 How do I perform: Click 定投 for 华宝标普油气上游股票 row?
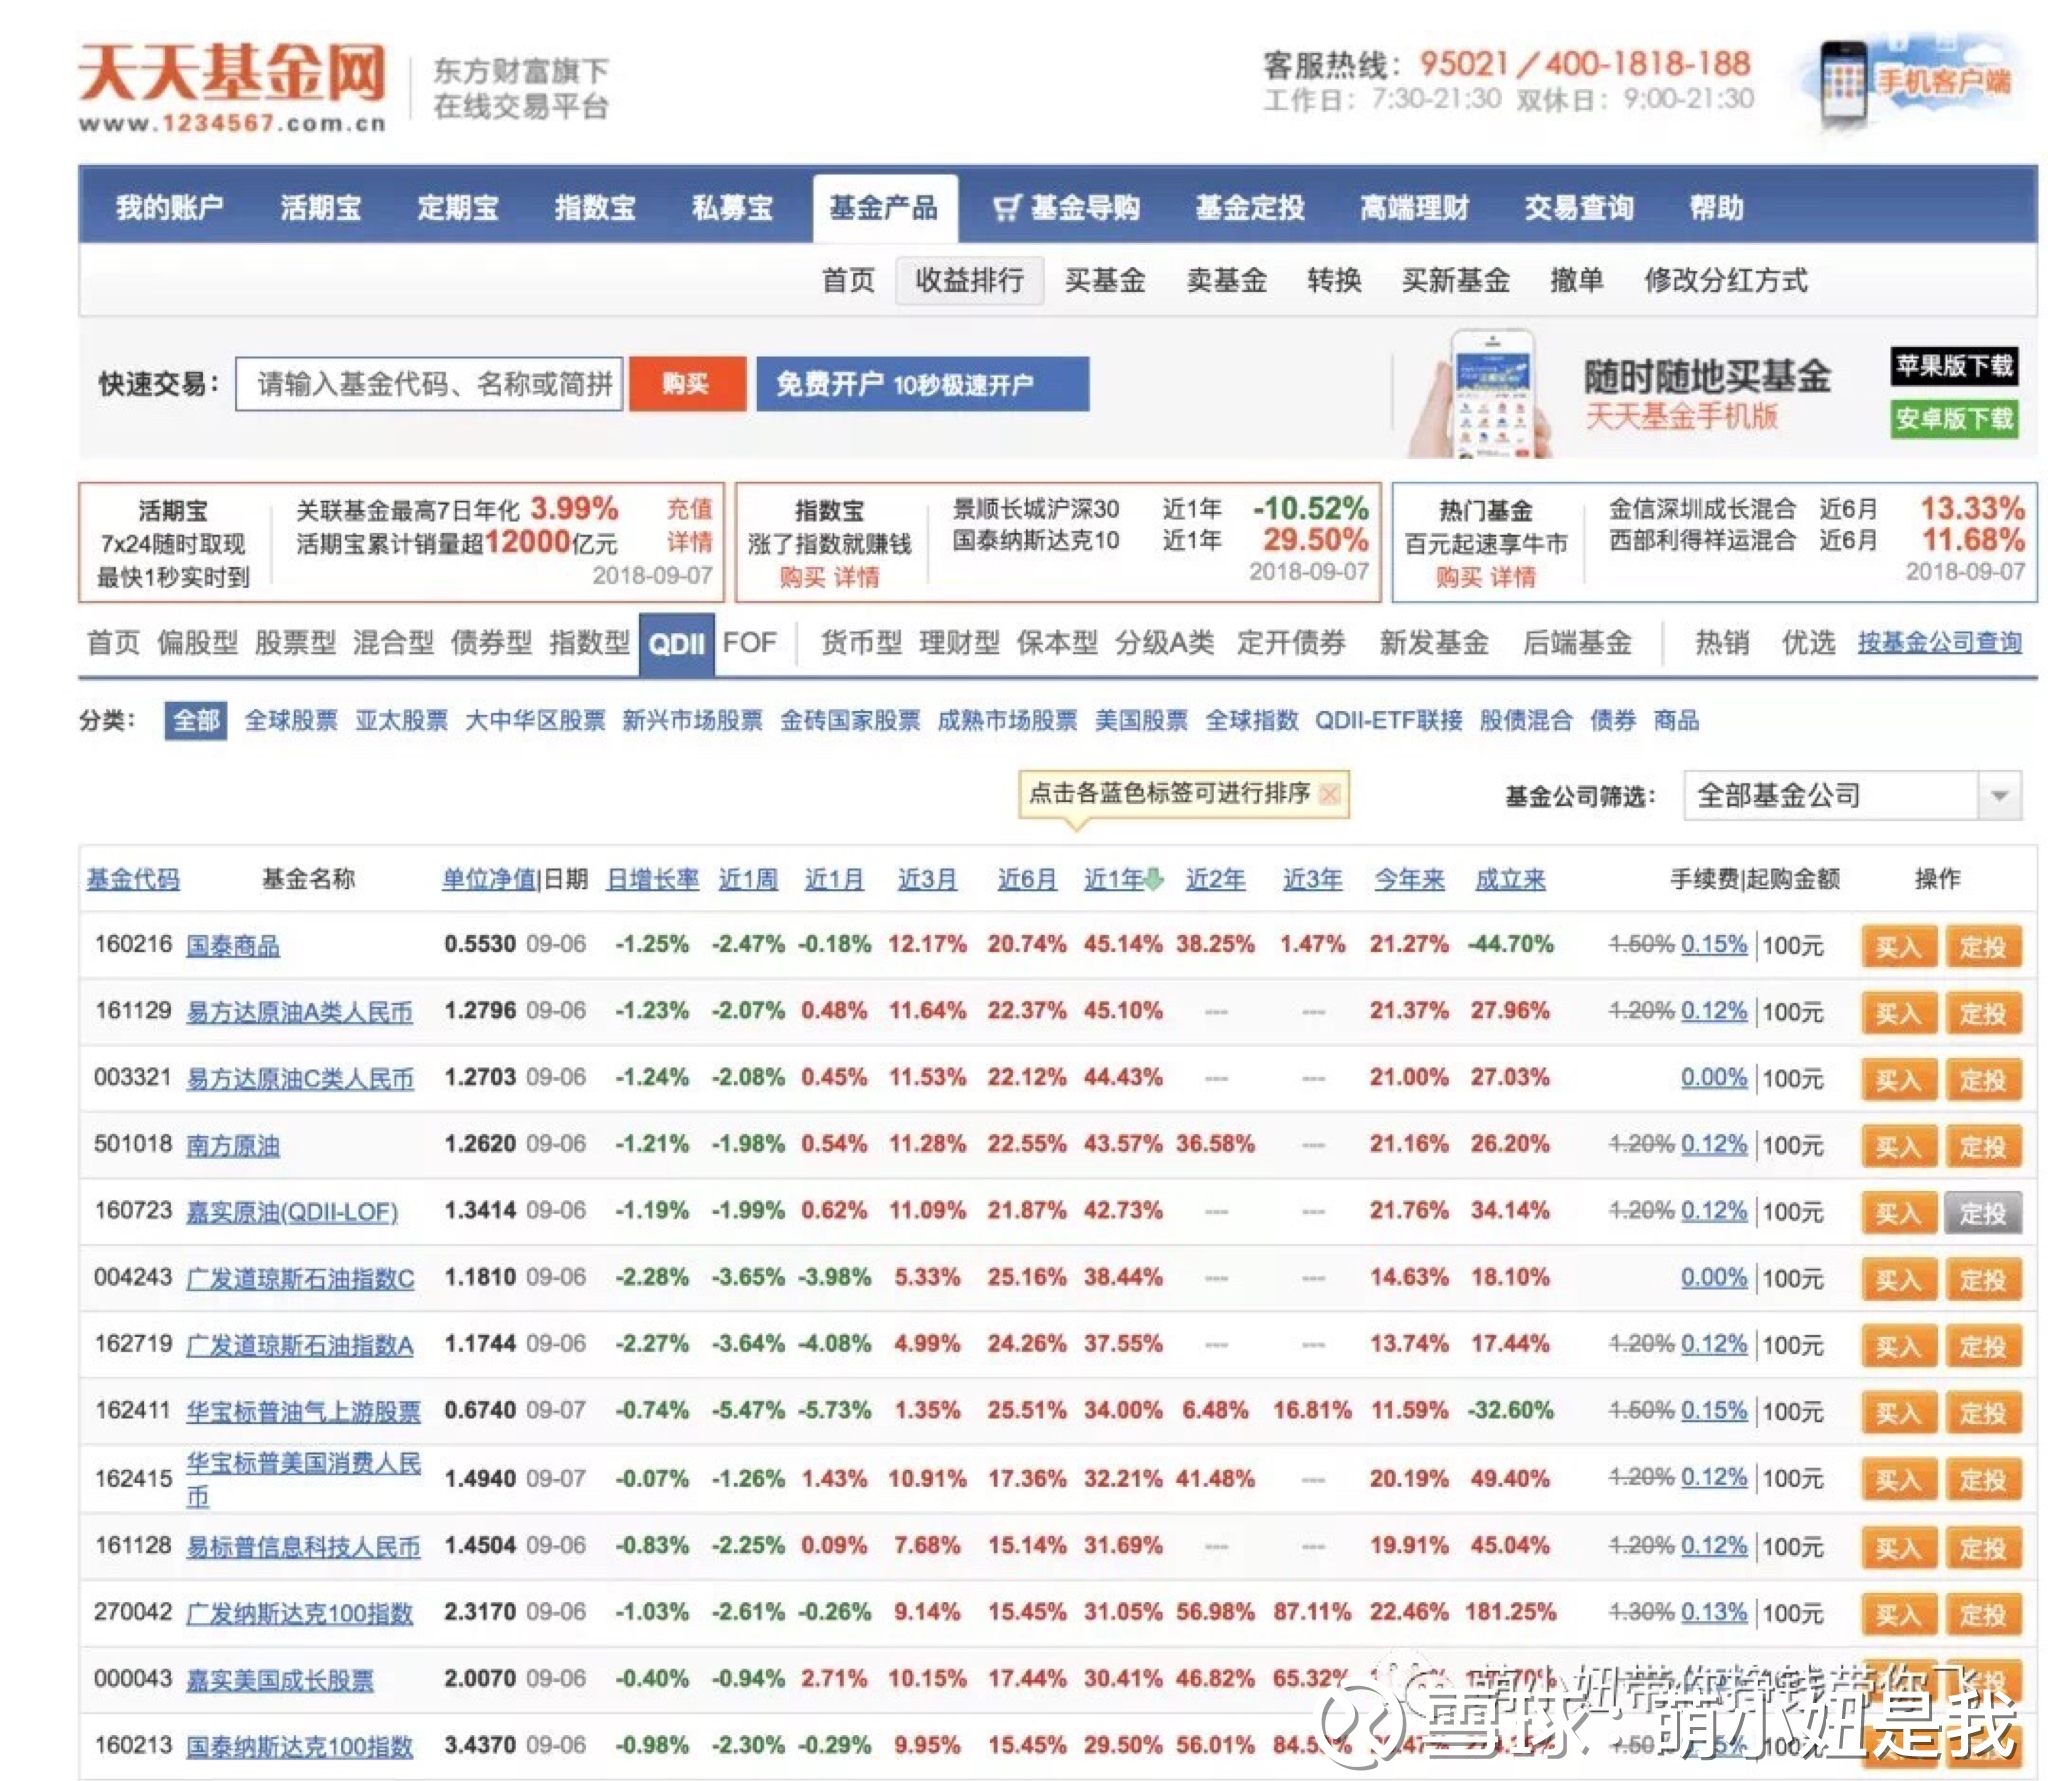1982,1413
